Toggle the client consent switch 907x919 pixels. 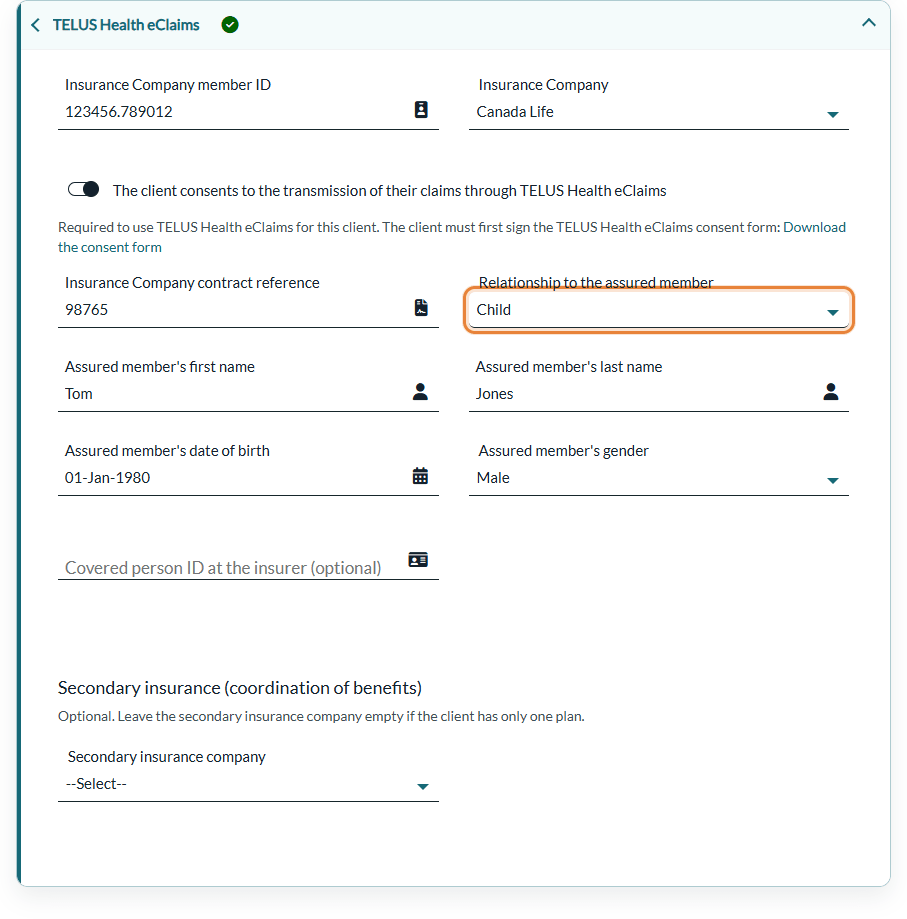pos(83,189)
